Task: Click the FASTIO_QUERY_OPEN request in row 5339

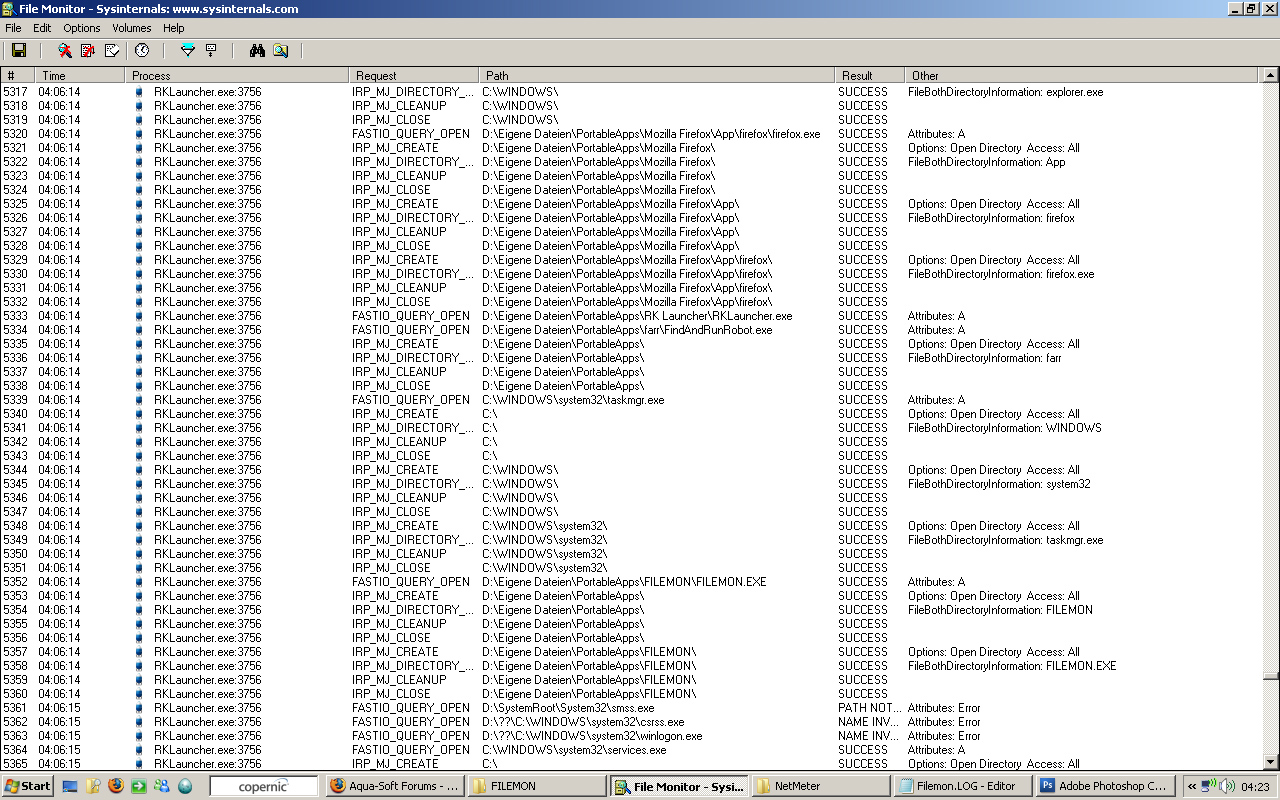Action: pos(411,399)
